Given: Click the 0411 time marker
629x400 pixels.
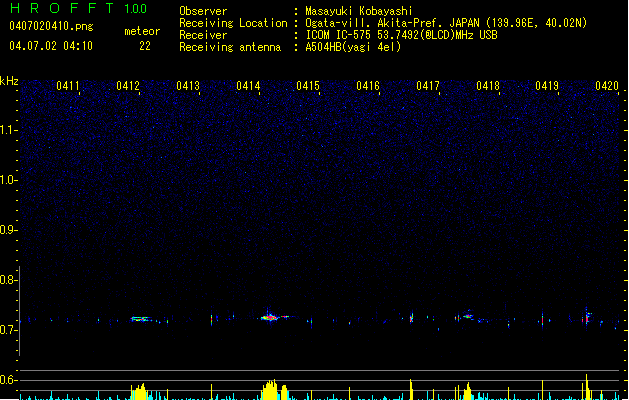Looking at the screenshot, I should pyautogui.click(x=68, y=86).
